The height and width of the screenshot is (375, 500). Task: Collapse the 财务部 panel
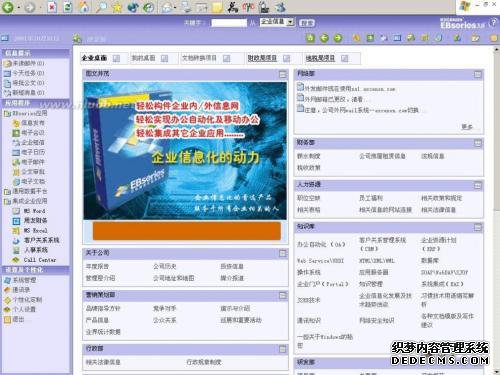pyautogui.click(x=478, y=143)
